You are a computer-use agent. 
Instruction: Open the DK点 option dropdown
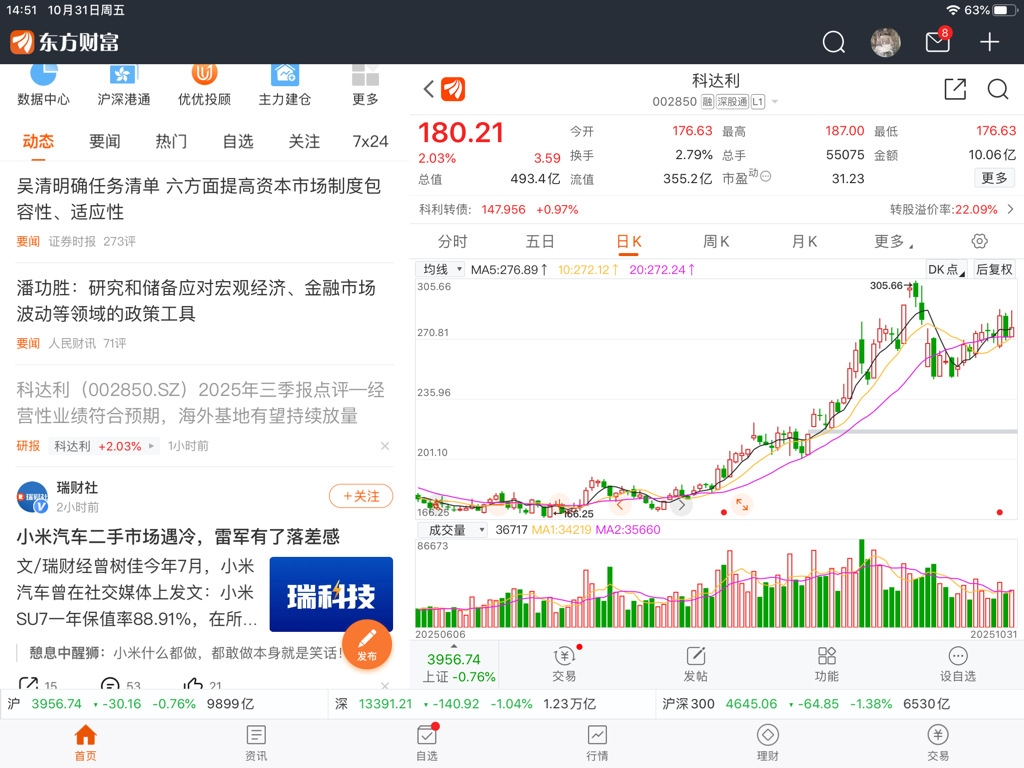click(946, 269)
